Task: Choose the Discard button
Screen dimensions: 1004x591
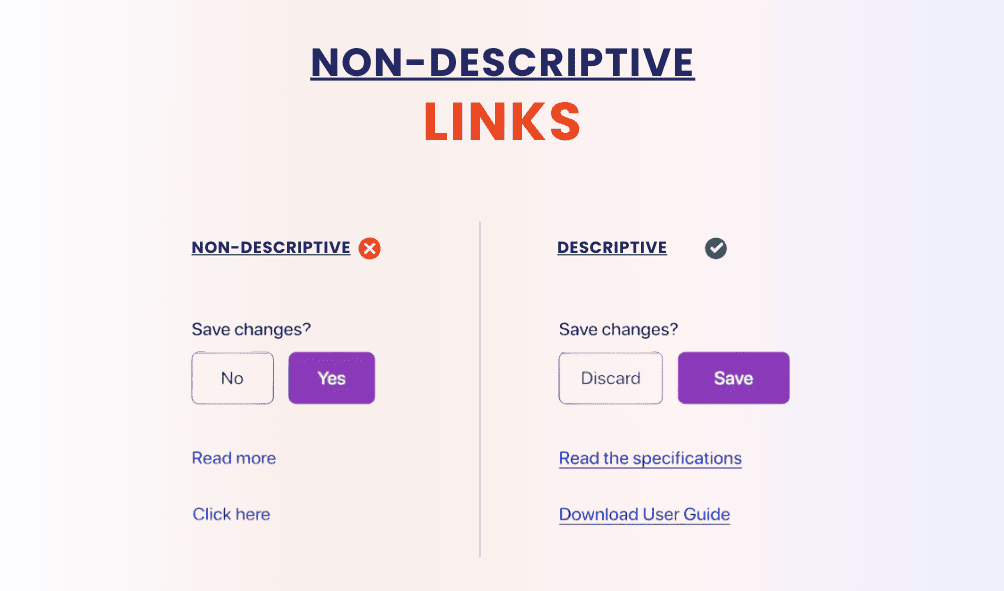Action: pos(610,378)
